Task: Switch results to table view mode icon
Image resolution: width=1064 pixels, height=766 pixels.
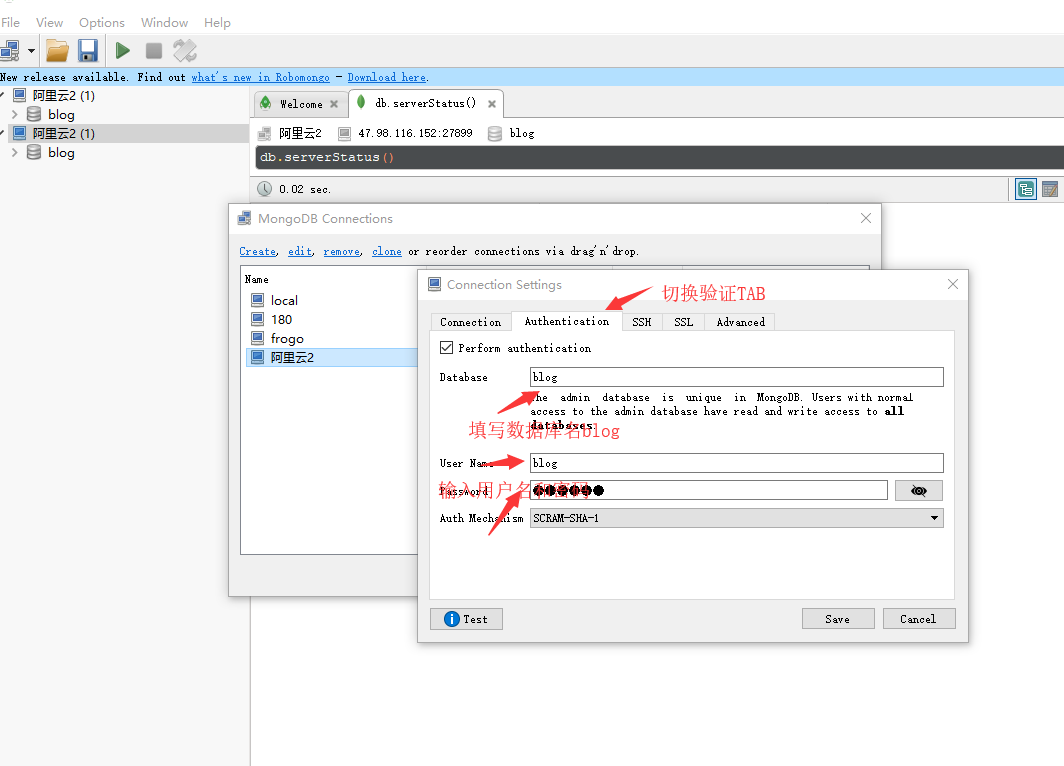Action: click(x=1050, y=189)
